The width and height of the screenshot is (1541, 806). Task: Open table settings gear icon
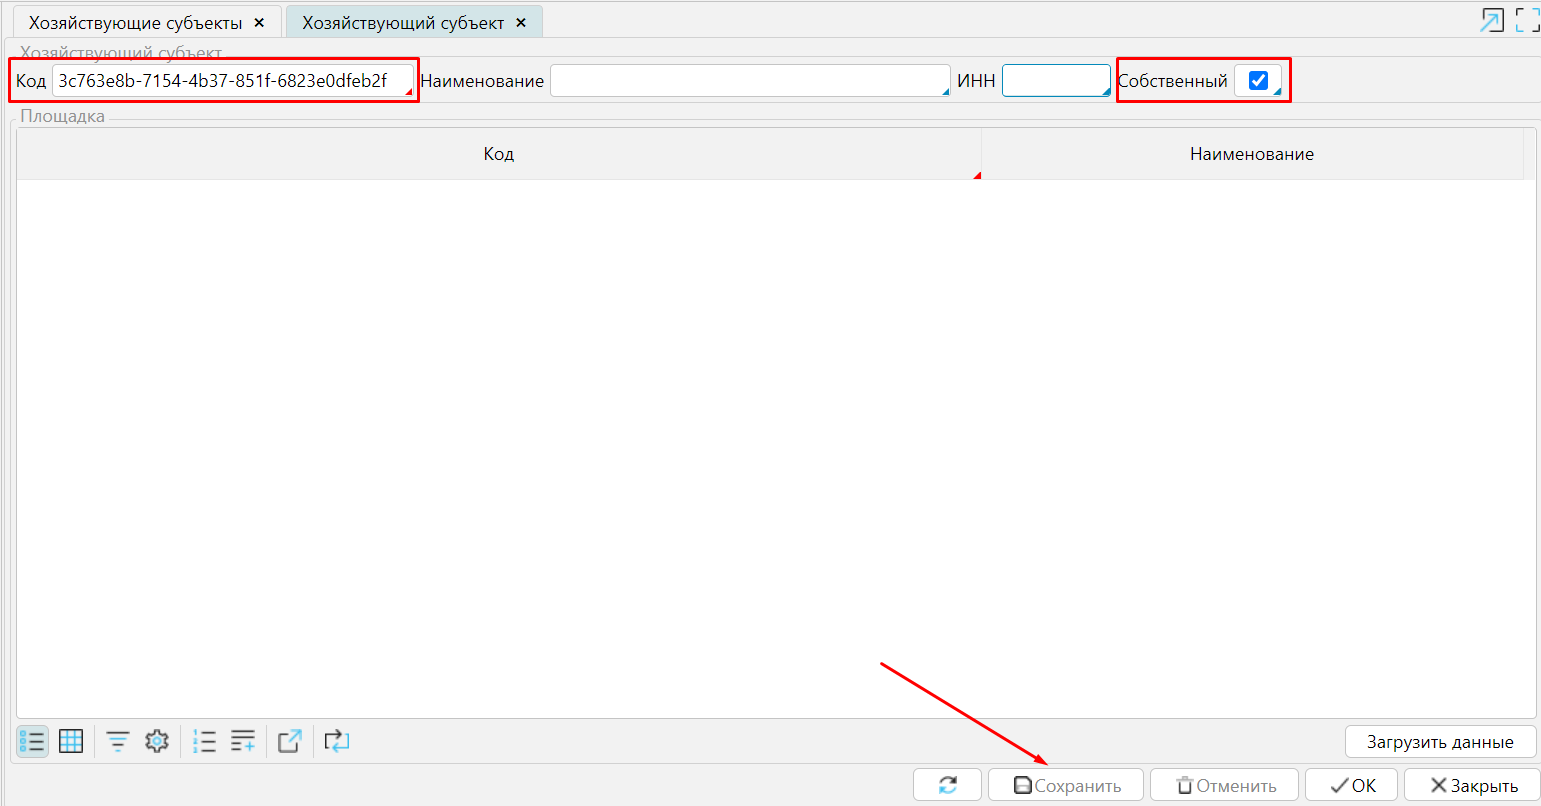(157, 741)
